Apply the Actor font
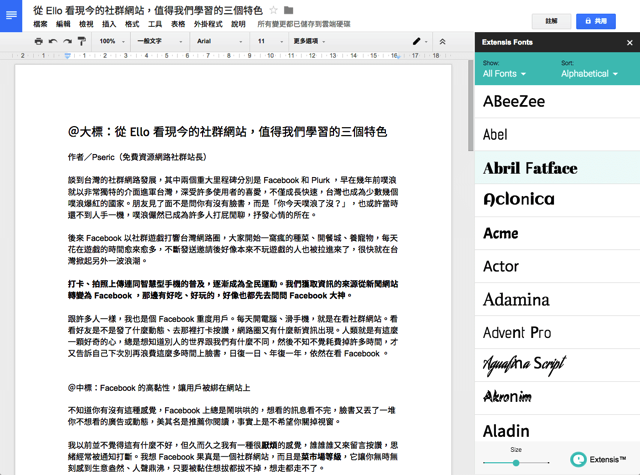The width and height of the screenshot is (640, 475). click(x=557, y=266)
